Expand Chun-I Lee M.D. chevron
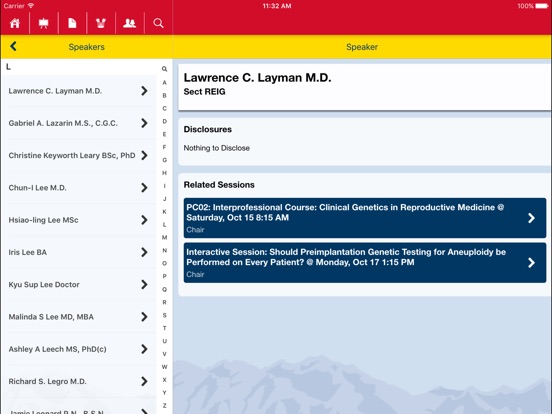Screen dimensions: 552x414 (x=144, y=188)
